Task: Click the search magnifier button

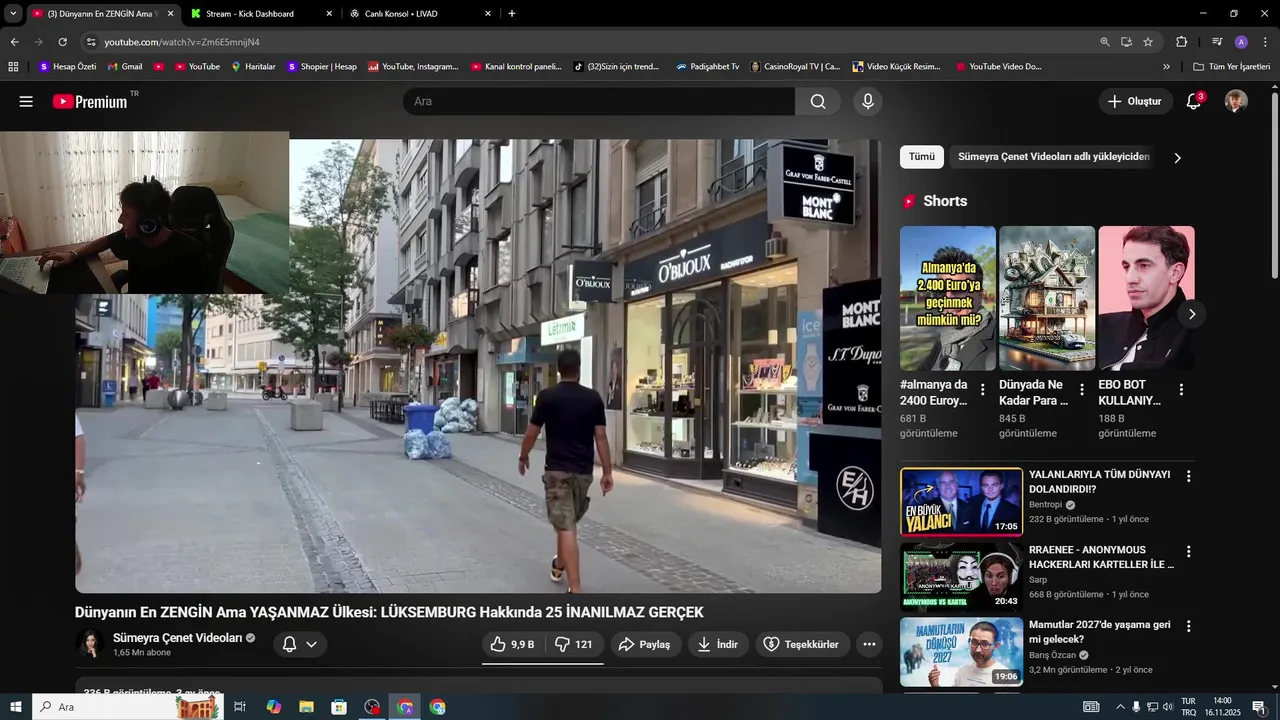Action: [818, 101]
